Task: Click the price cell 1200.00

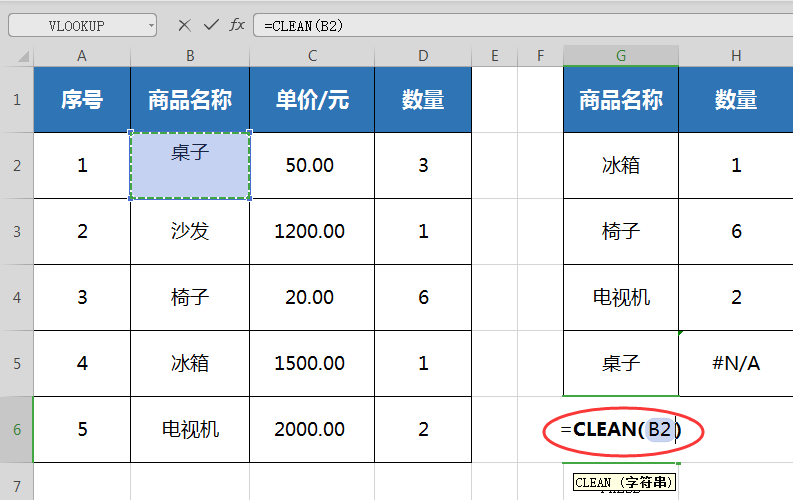Action: 312,232
